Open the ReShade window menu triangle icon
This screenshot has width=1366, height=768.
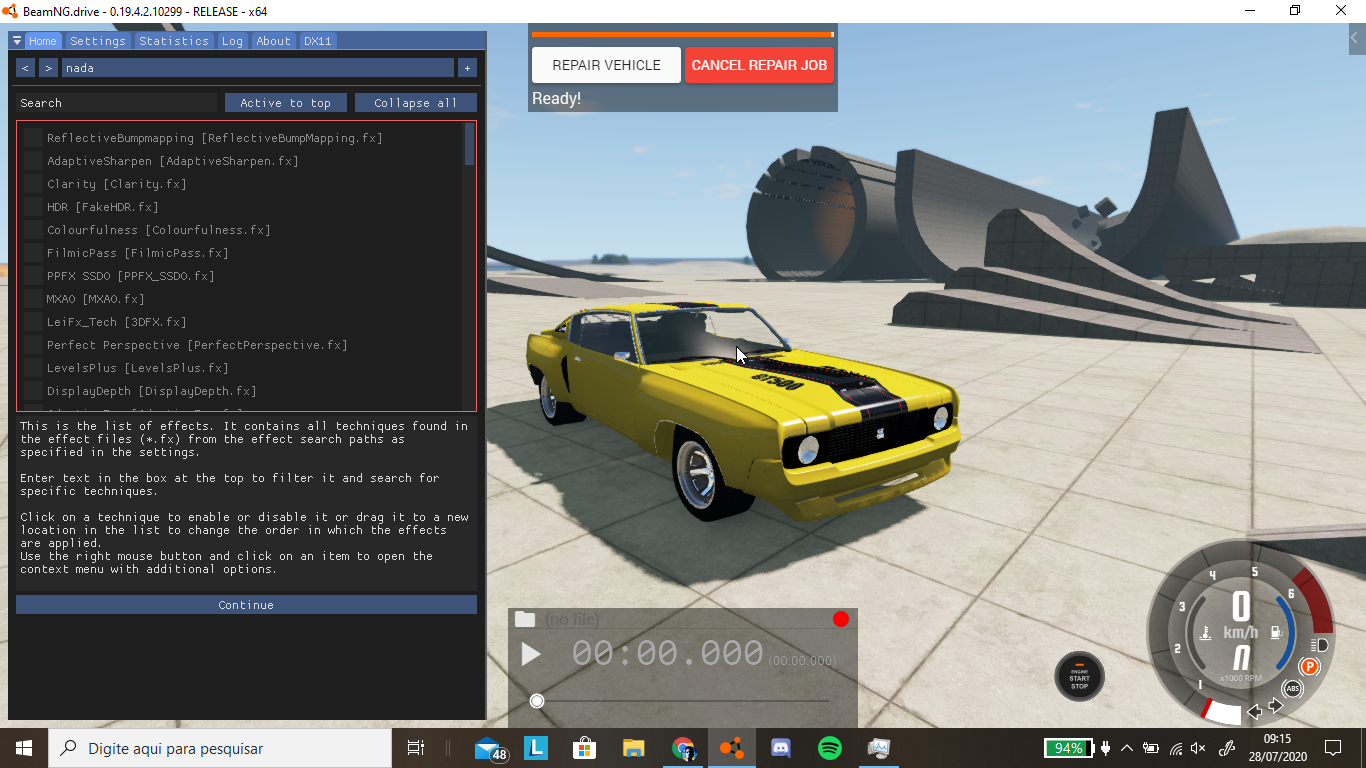pos(16,41)
